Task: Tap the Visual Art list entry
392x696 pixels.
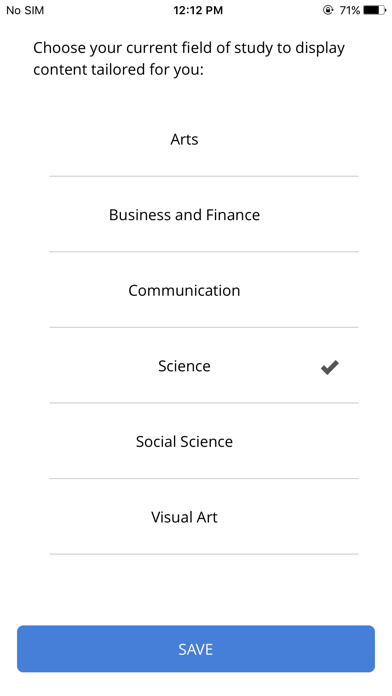Action: click(184, 517)
